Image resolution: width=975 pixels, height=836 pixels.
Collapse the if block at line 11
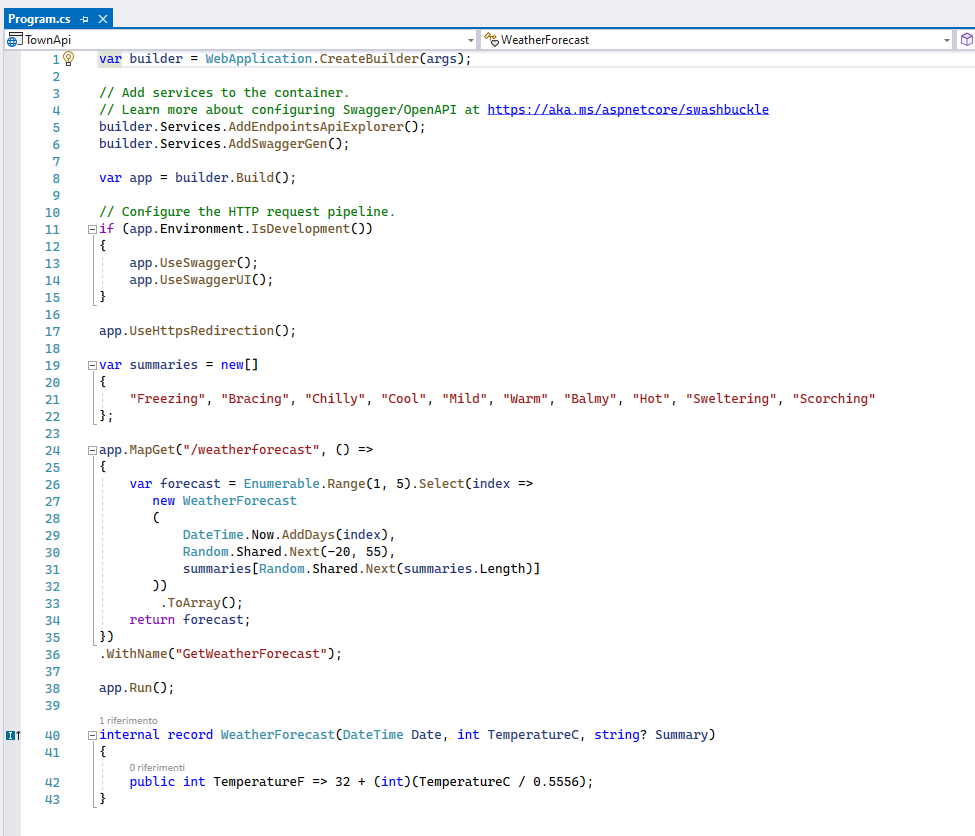click(90, 228)
